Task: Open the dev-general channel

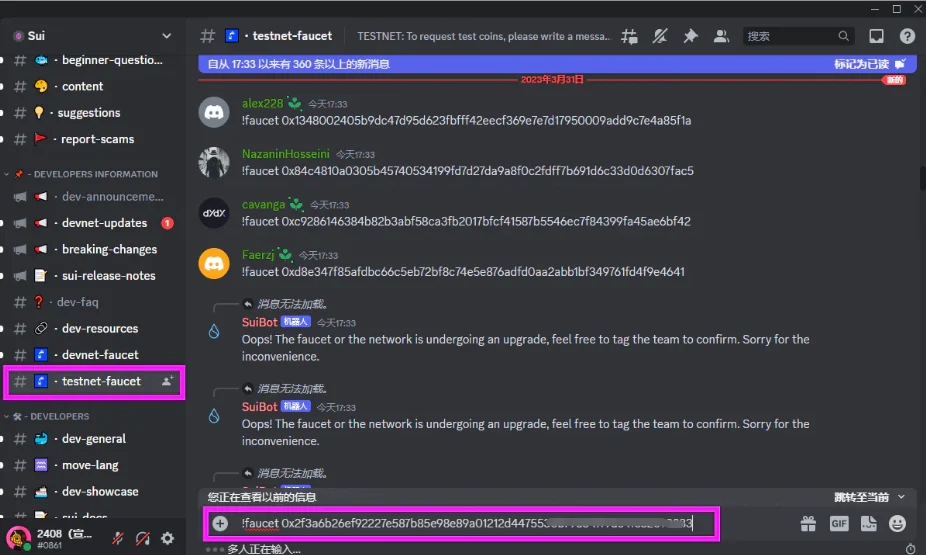Action: (x=93, y=439)
